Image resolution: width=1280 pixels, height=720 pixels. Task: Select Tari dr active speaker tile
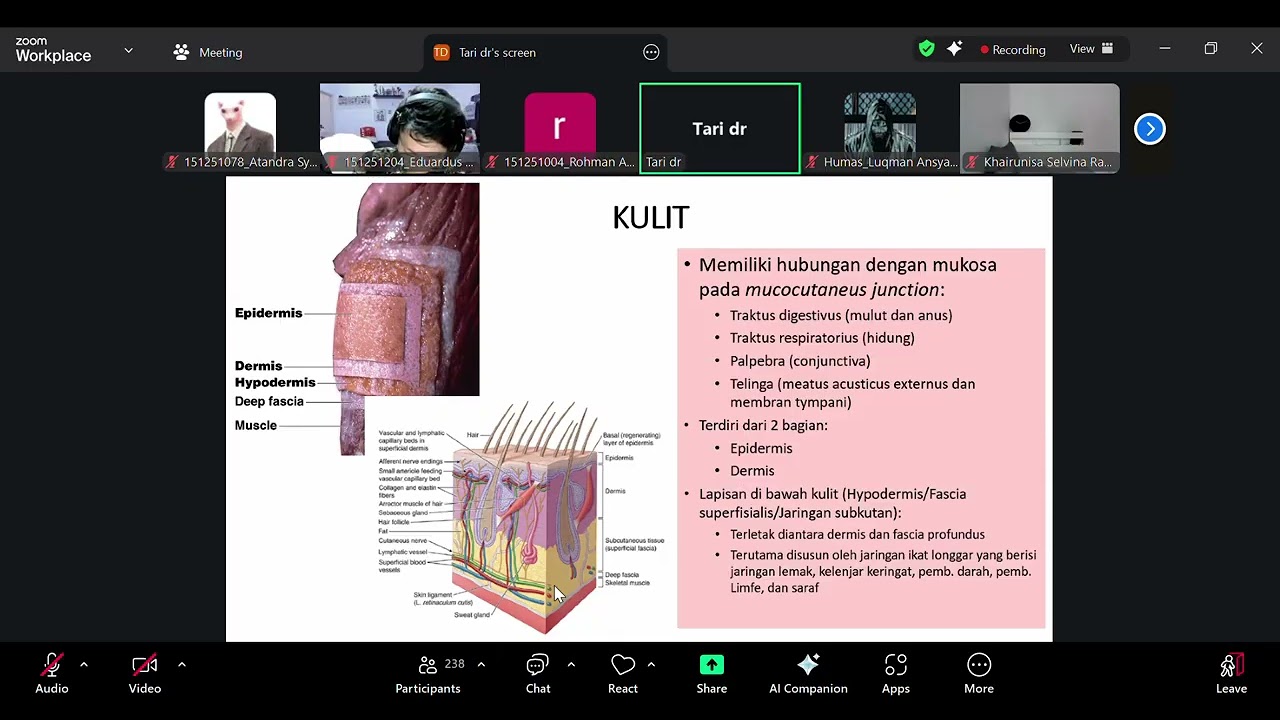720,129
